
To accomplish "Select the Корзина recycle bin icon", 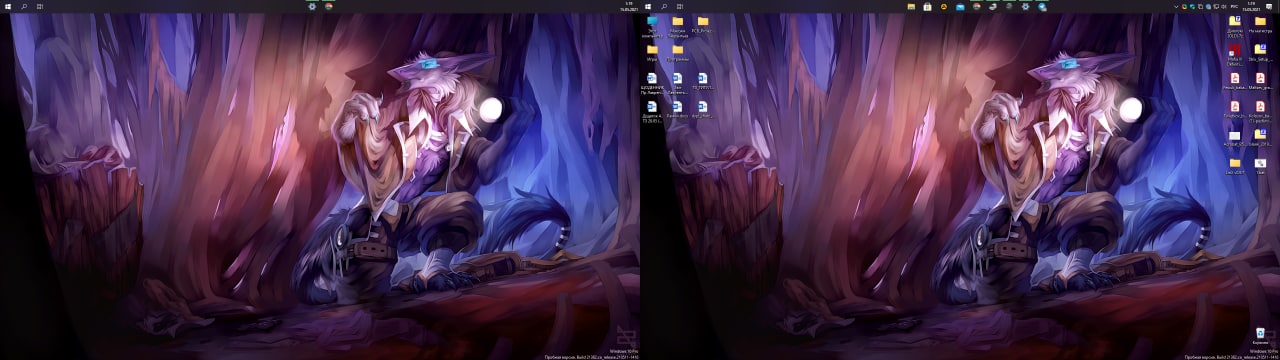I will [x=1260, y=336].
